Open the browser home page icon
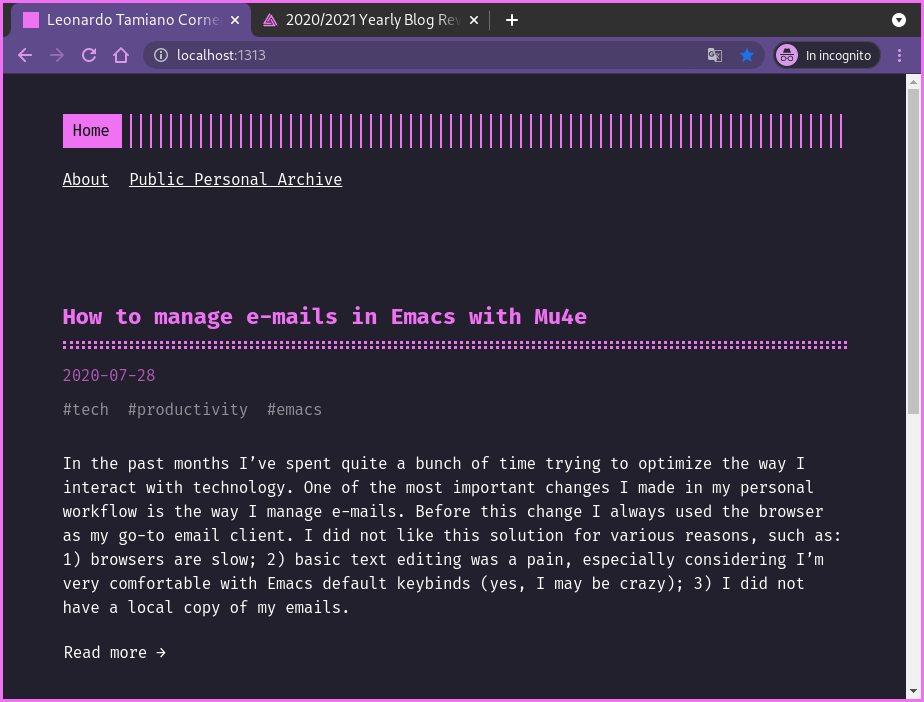924x702 pixels. 121,55
